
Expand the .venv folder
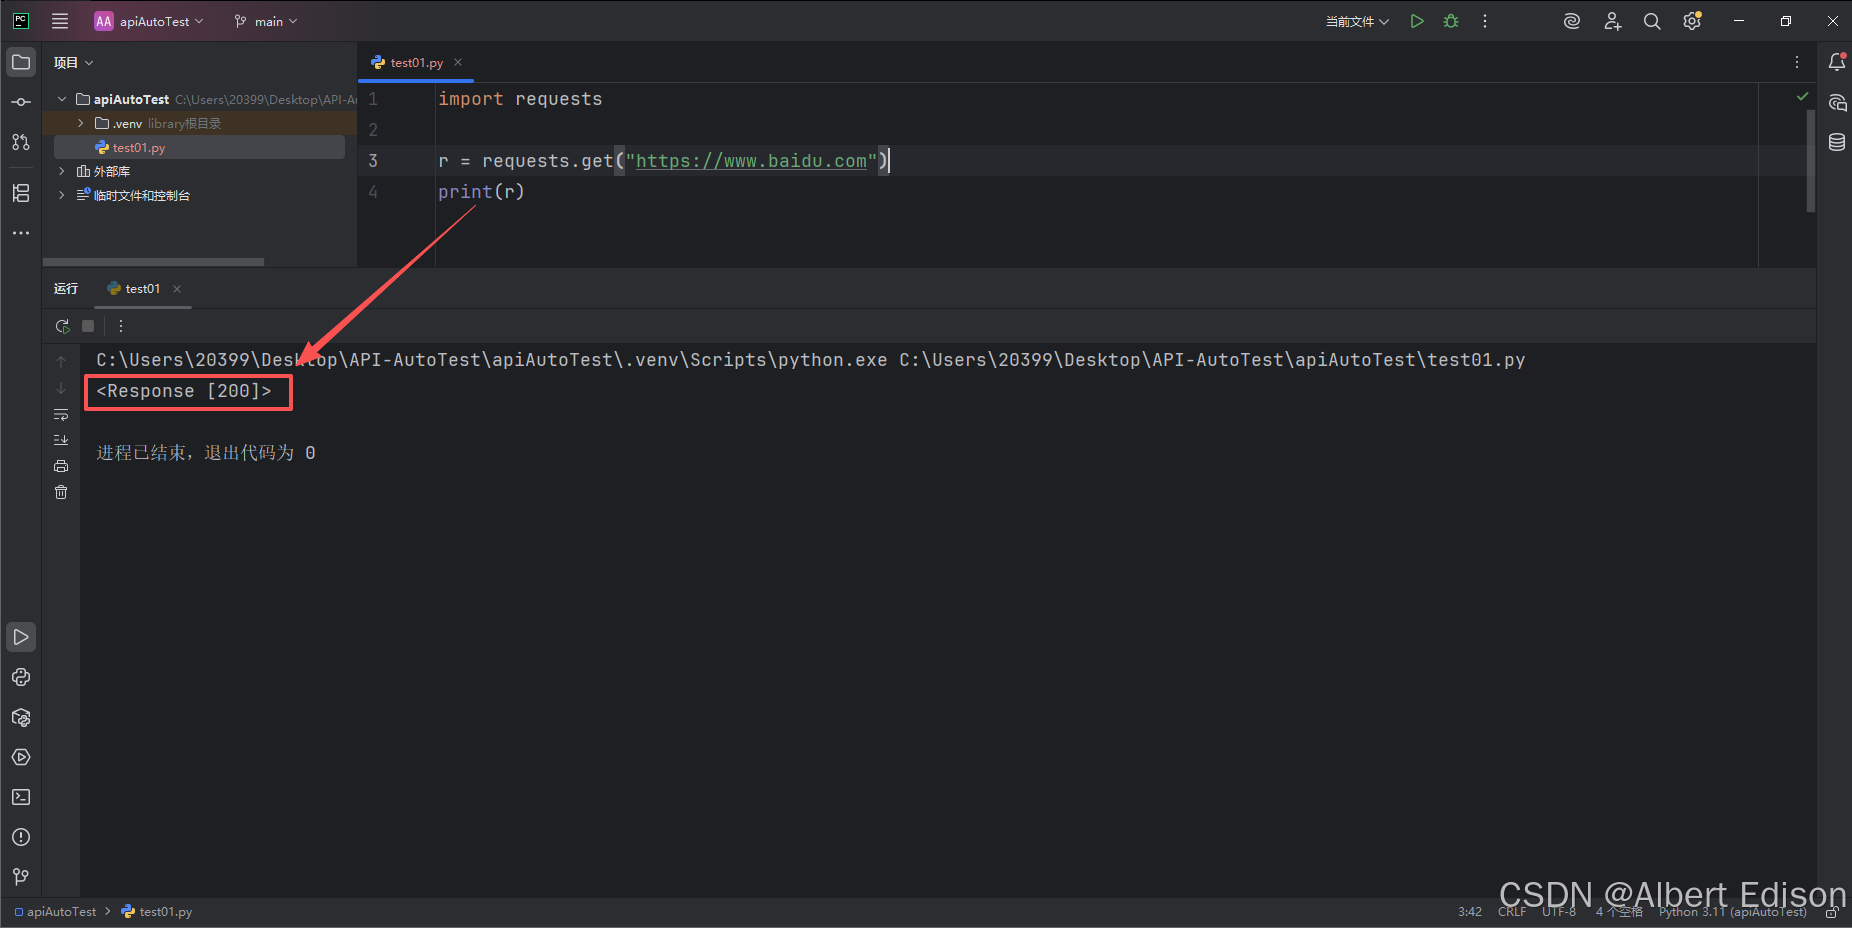[x=81, y=123]
